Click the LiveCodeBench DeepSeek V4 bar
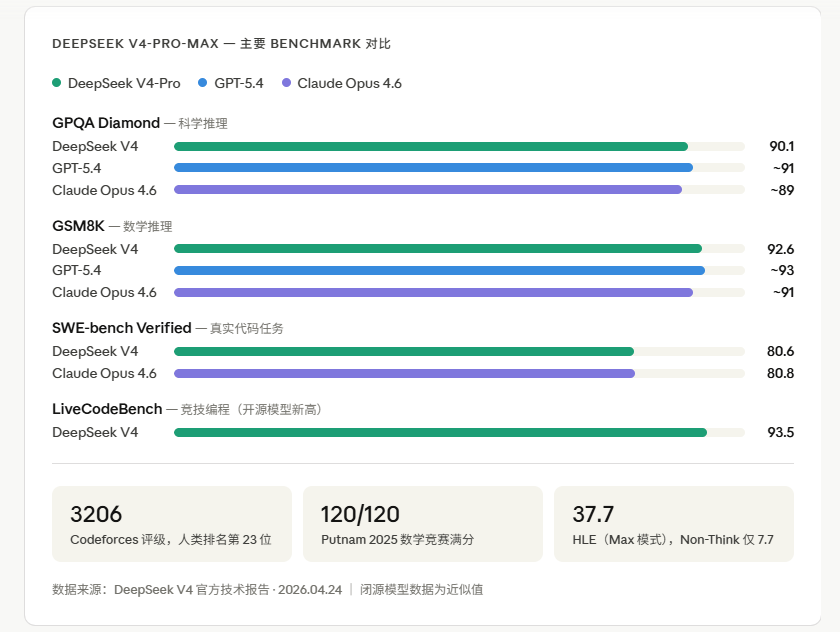840x632 pixels. (x=440, y=432)
